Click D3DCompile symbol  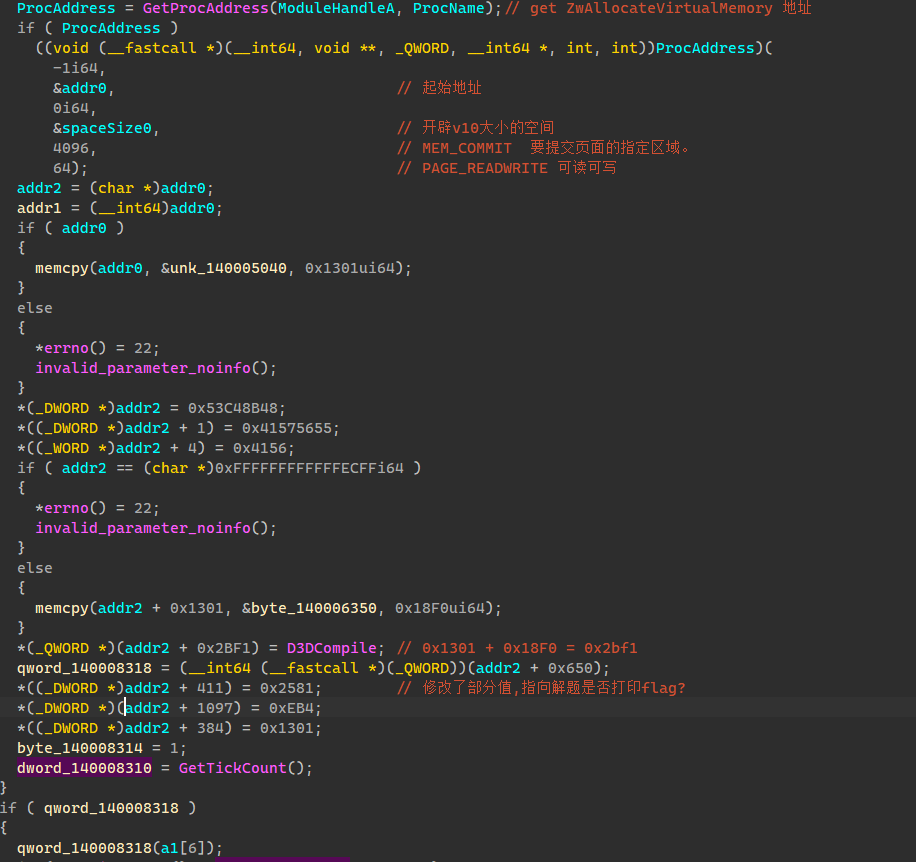(331, 648)
